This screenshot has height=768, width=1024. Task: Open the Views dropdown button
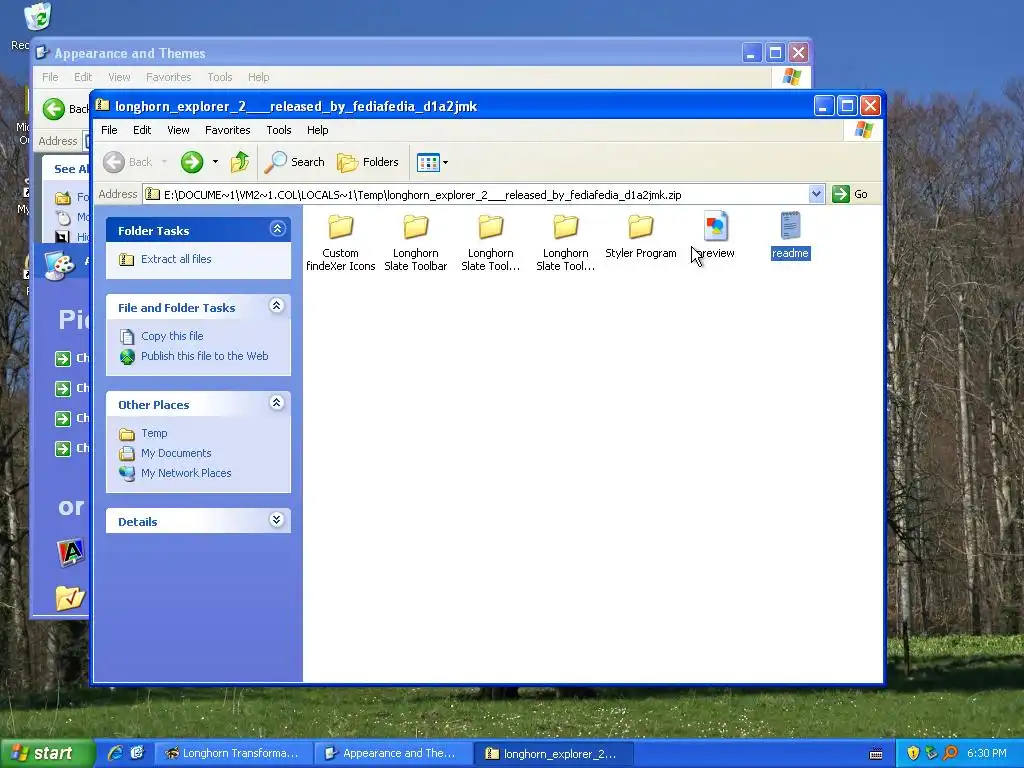coord(432,163)
